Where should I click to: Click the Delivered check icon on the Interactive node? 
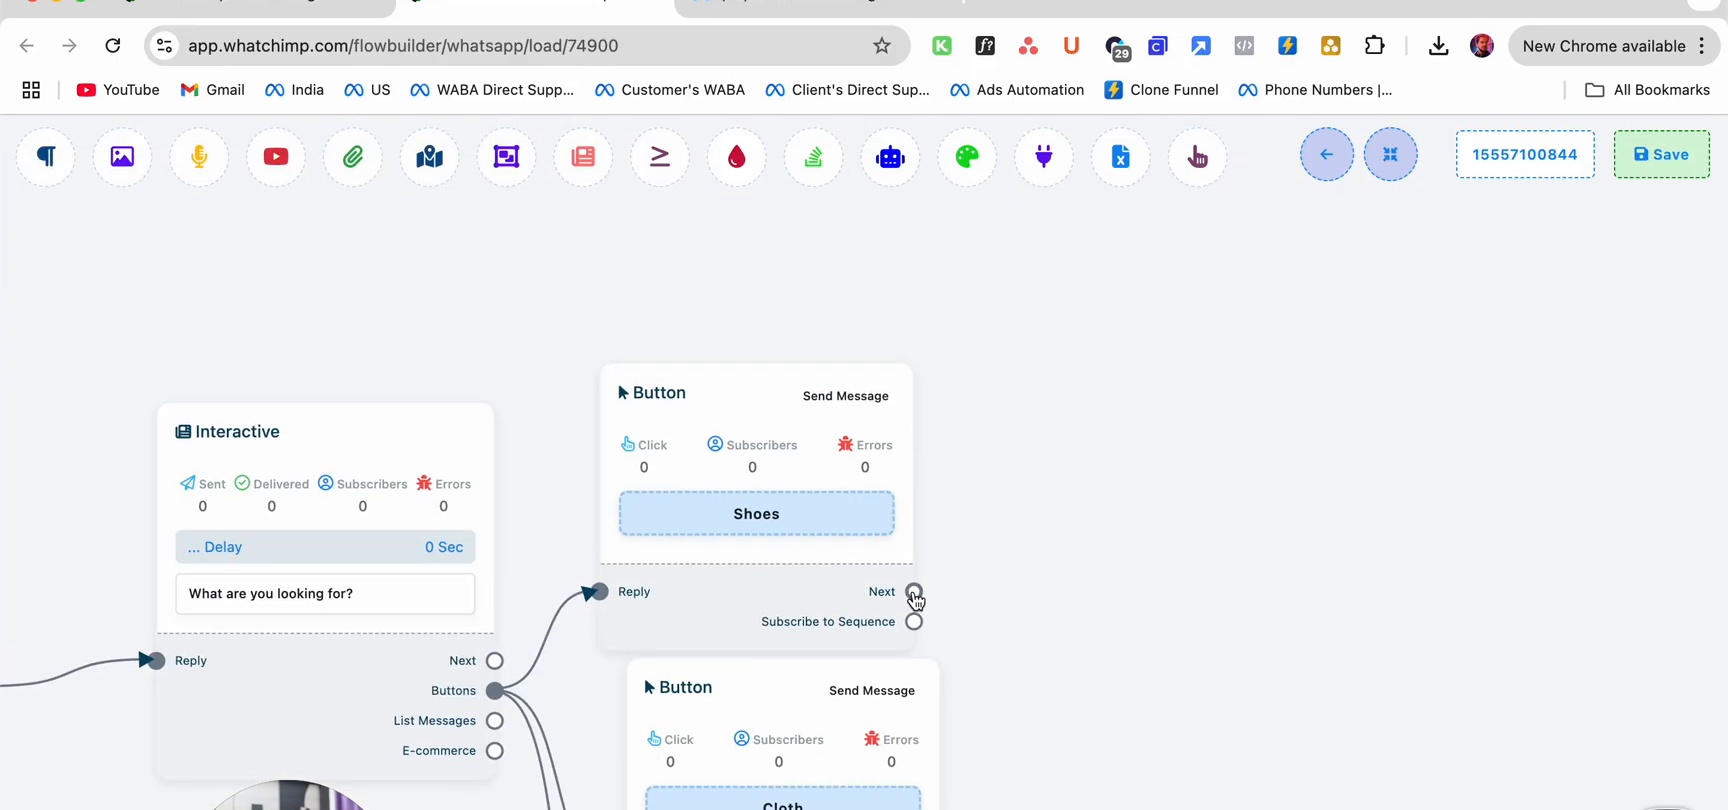242,483
